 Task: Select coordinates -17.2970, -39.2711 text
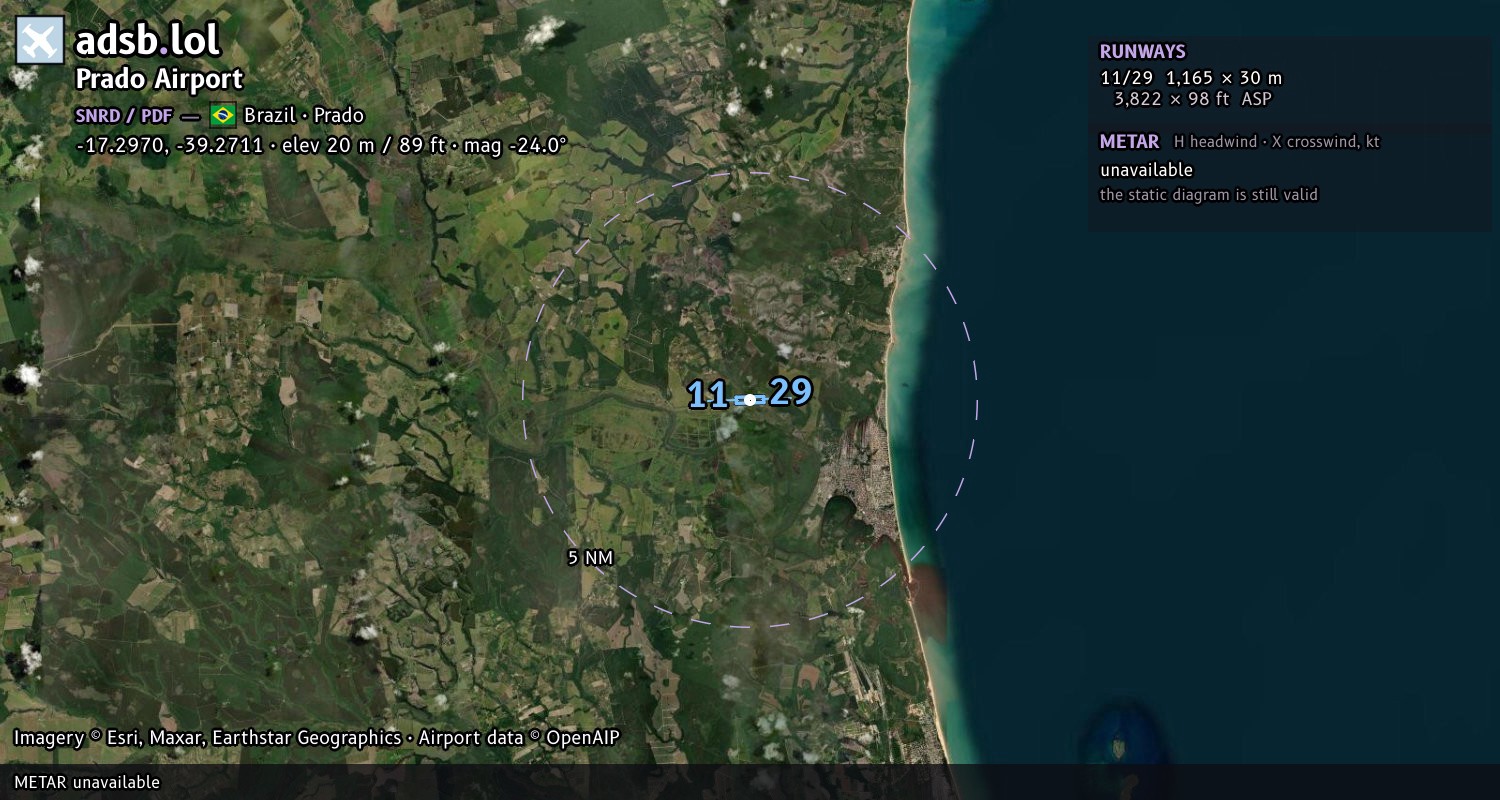click(169, 145)
